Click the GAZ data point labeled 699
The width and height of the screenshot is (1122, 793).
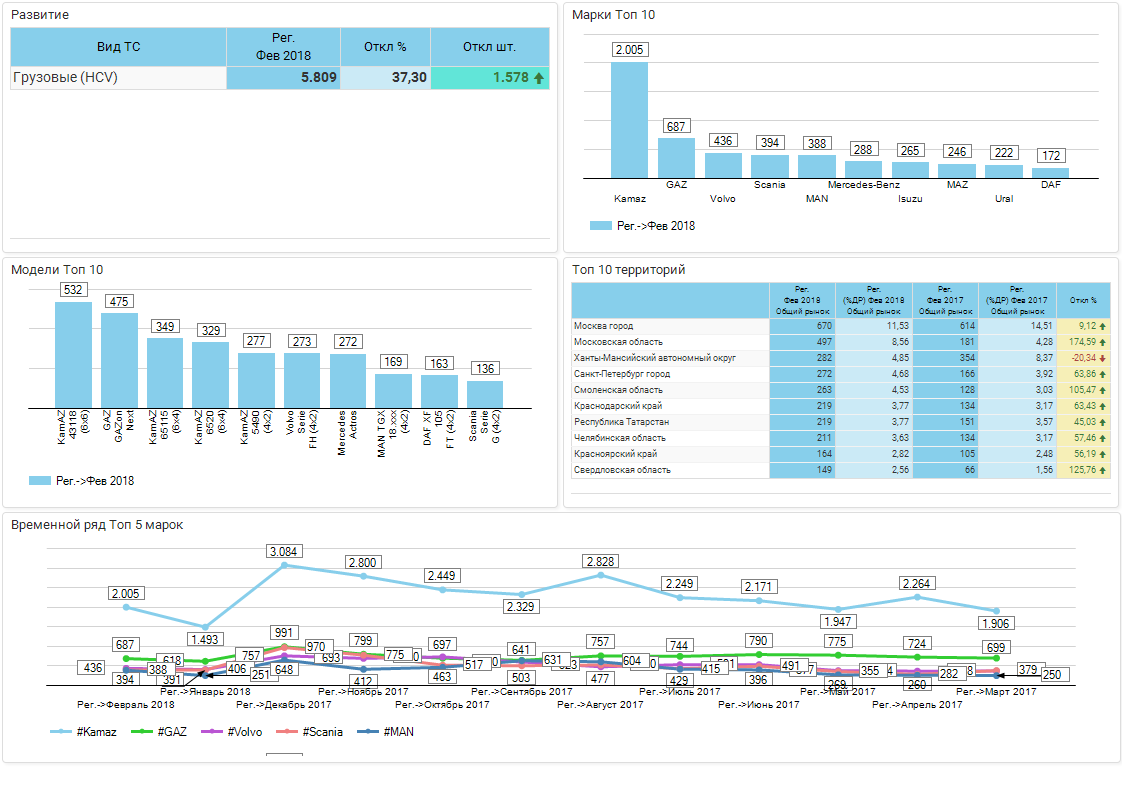tap(996, 658)
